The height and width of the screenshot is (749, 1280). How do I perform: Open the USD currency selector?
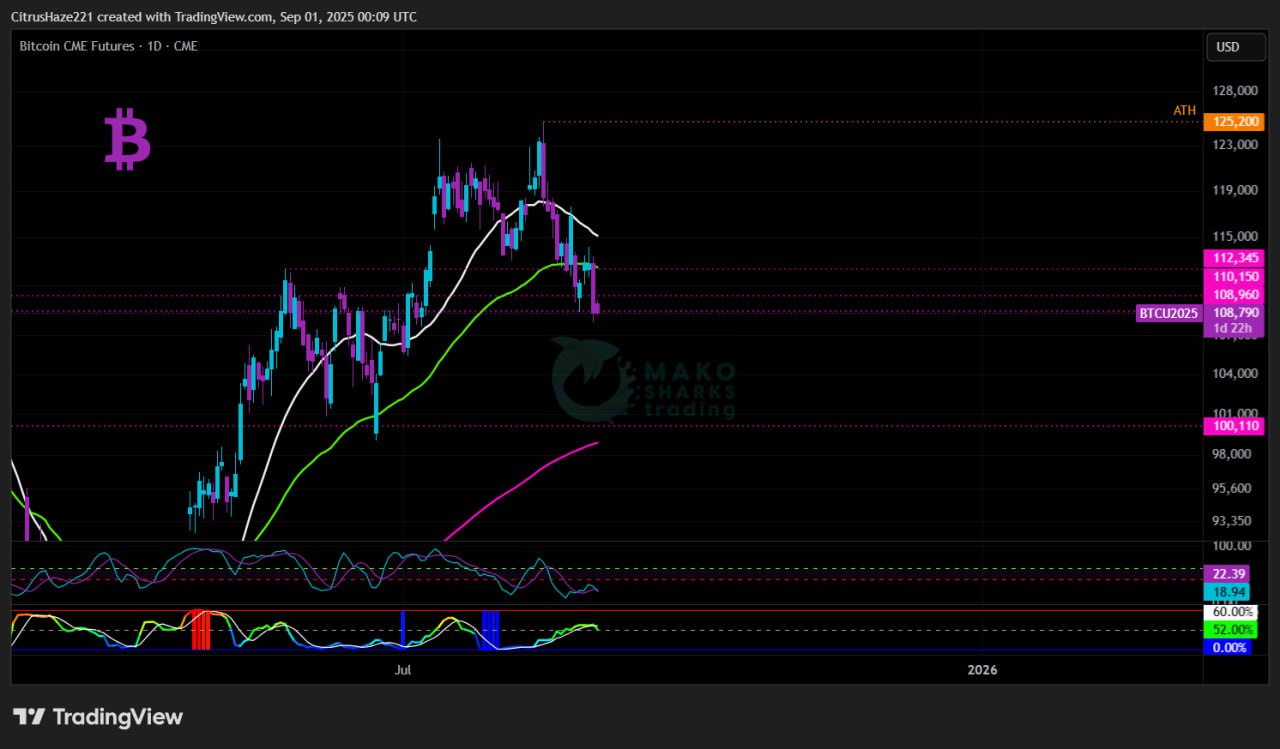(x=1227, y=47)
